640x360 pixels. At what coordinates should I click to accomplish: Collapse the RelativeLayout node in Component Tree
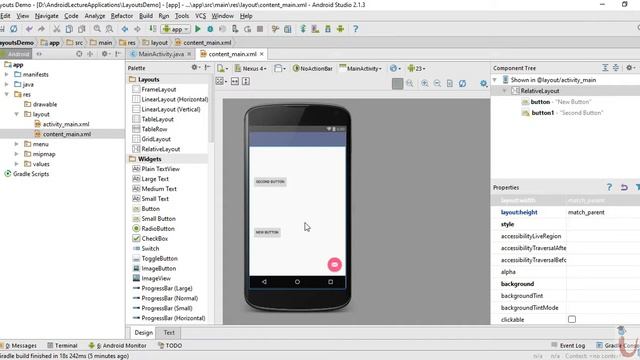coord(504,91)
